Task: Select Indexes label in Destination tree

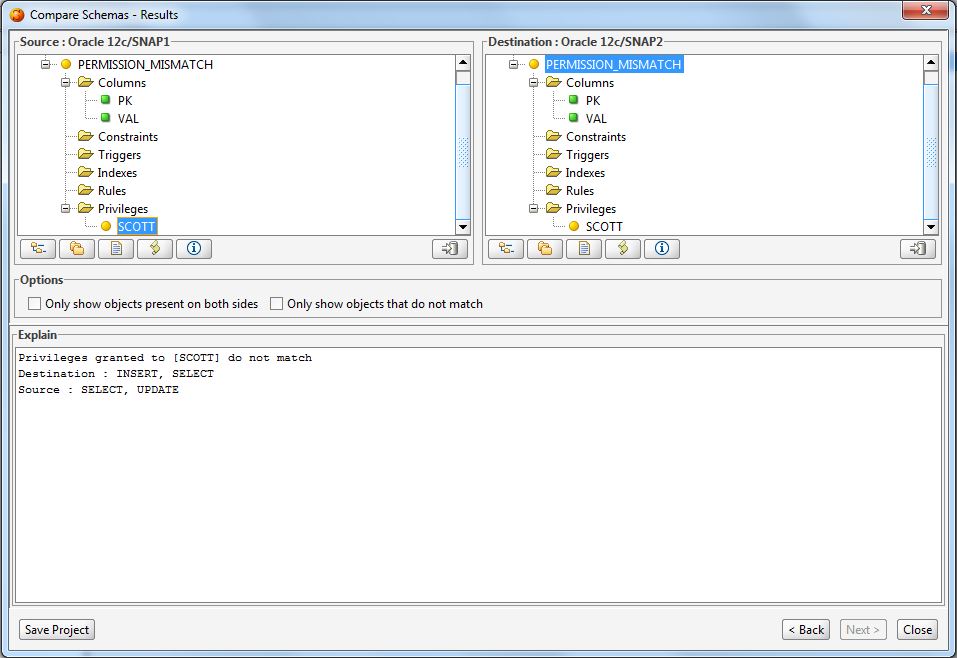Action: 585,173
